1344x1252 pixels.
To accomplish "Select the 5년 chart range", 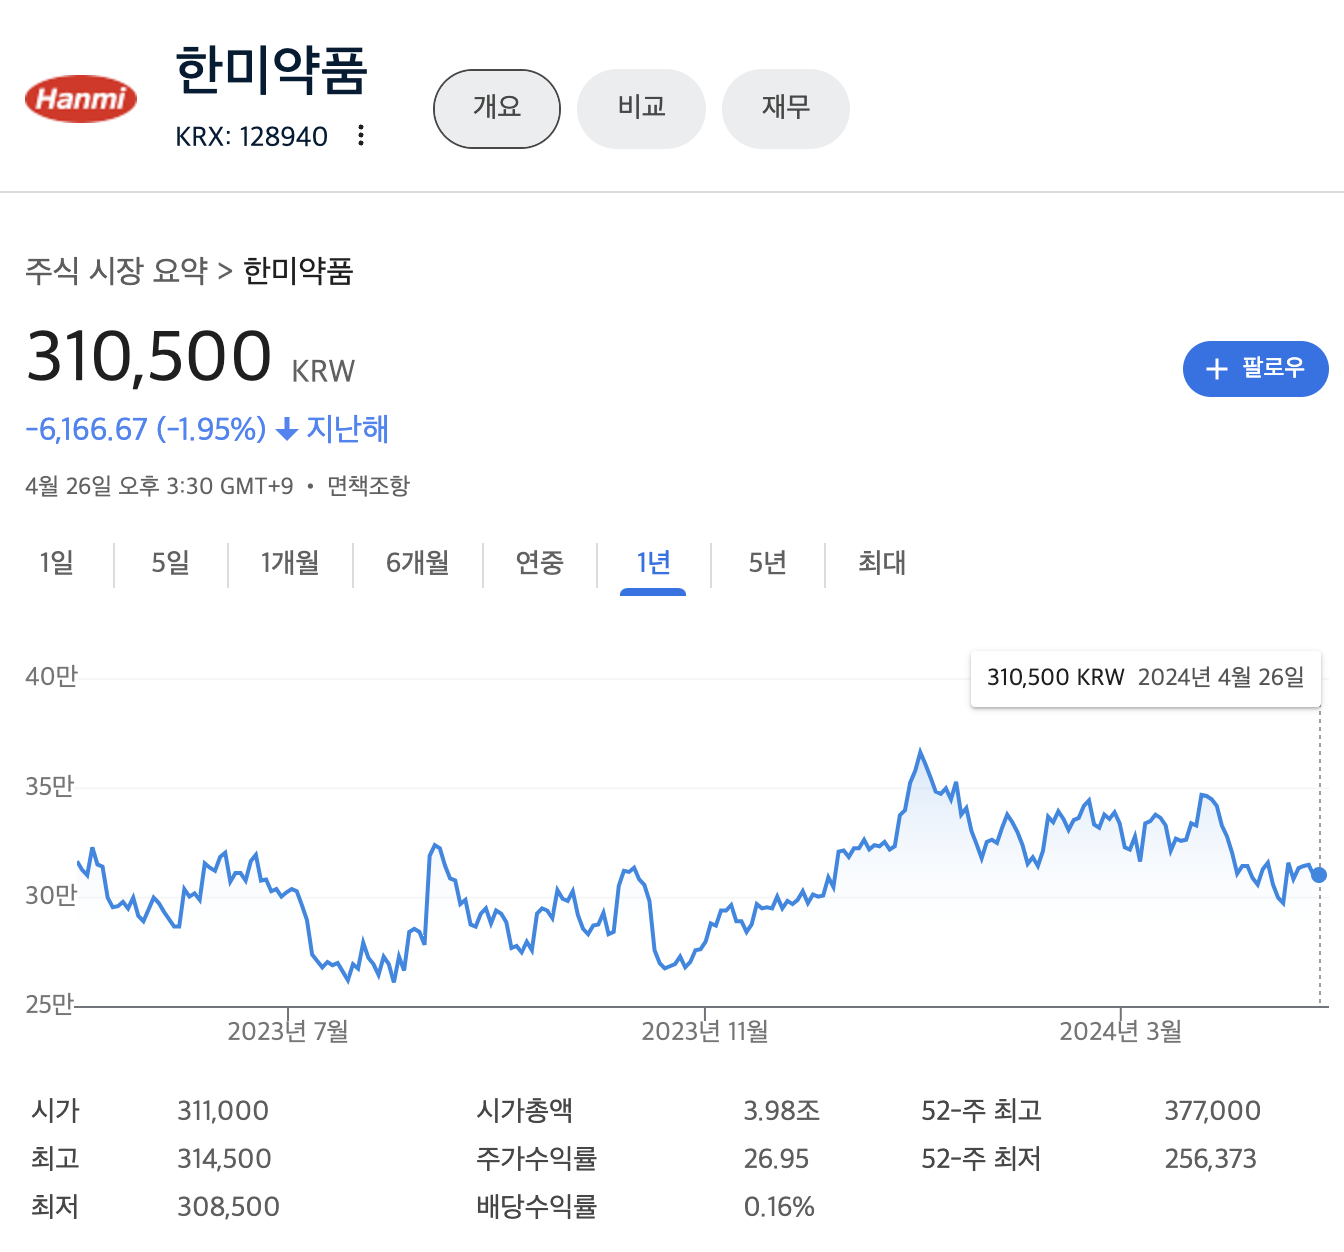I will (767, 563).
